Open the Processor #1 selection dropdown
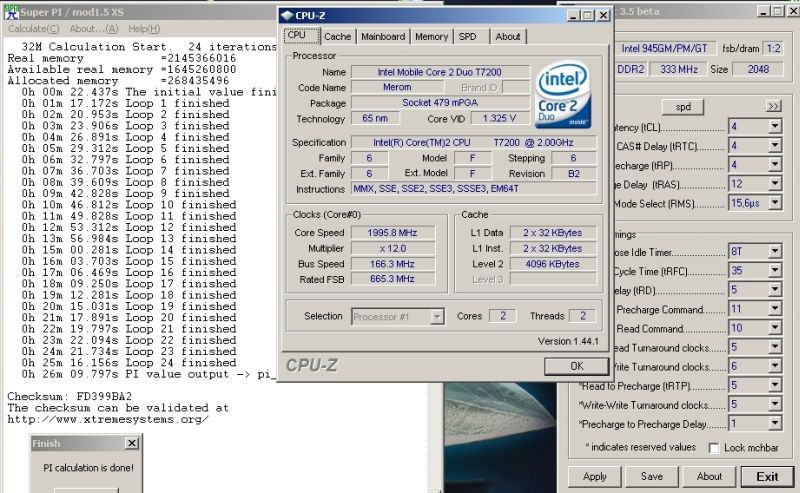The height and width of the screenshot is (493, 800). pyautogui.click(x=437, y=317)
